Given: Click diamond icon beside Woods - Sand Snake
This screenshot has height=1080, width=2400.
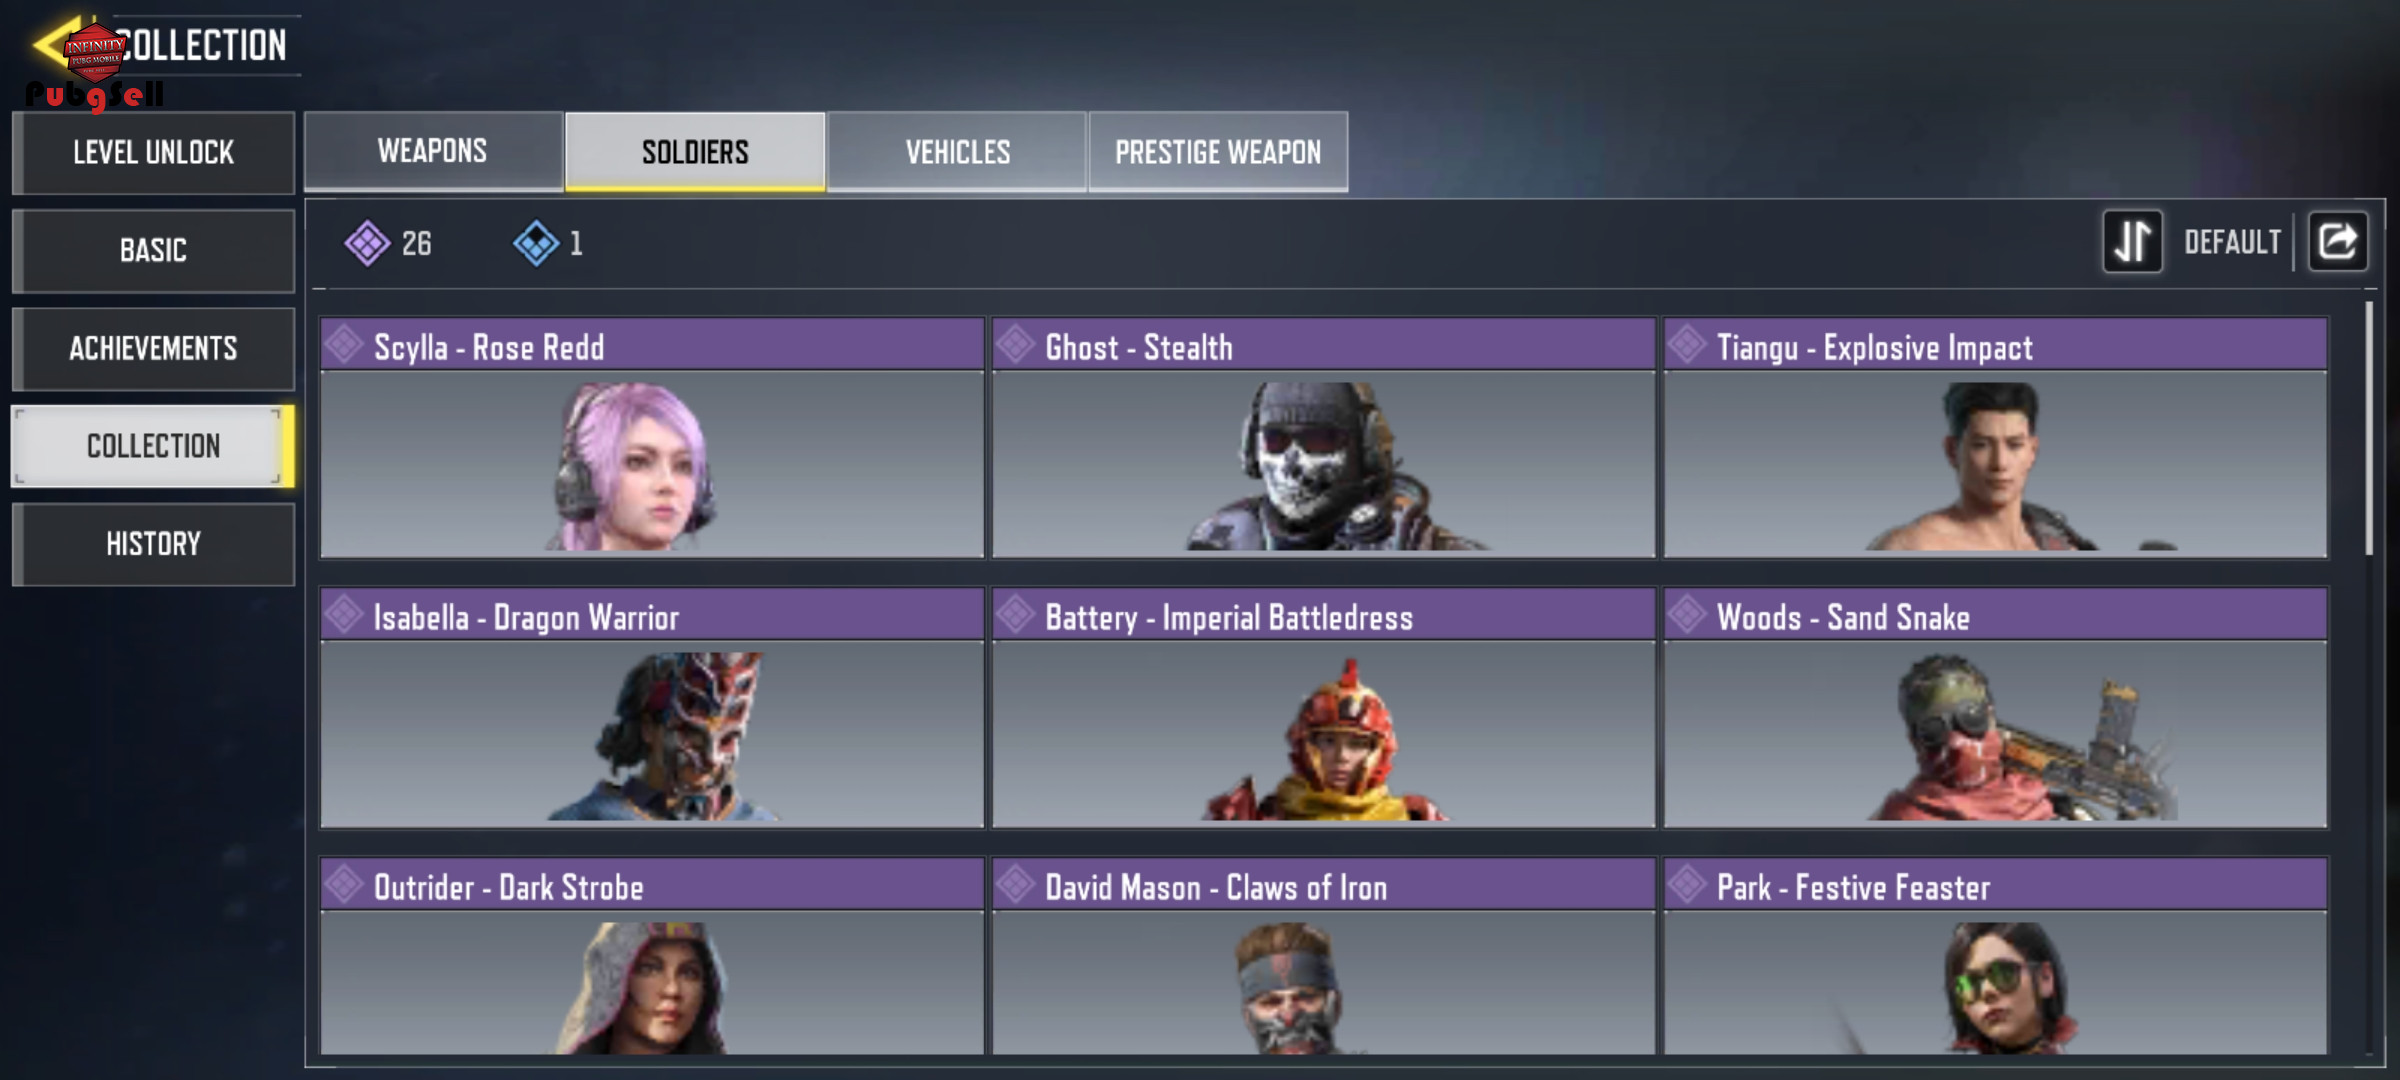Looking at the screenshot, I should click(1687, 615).
